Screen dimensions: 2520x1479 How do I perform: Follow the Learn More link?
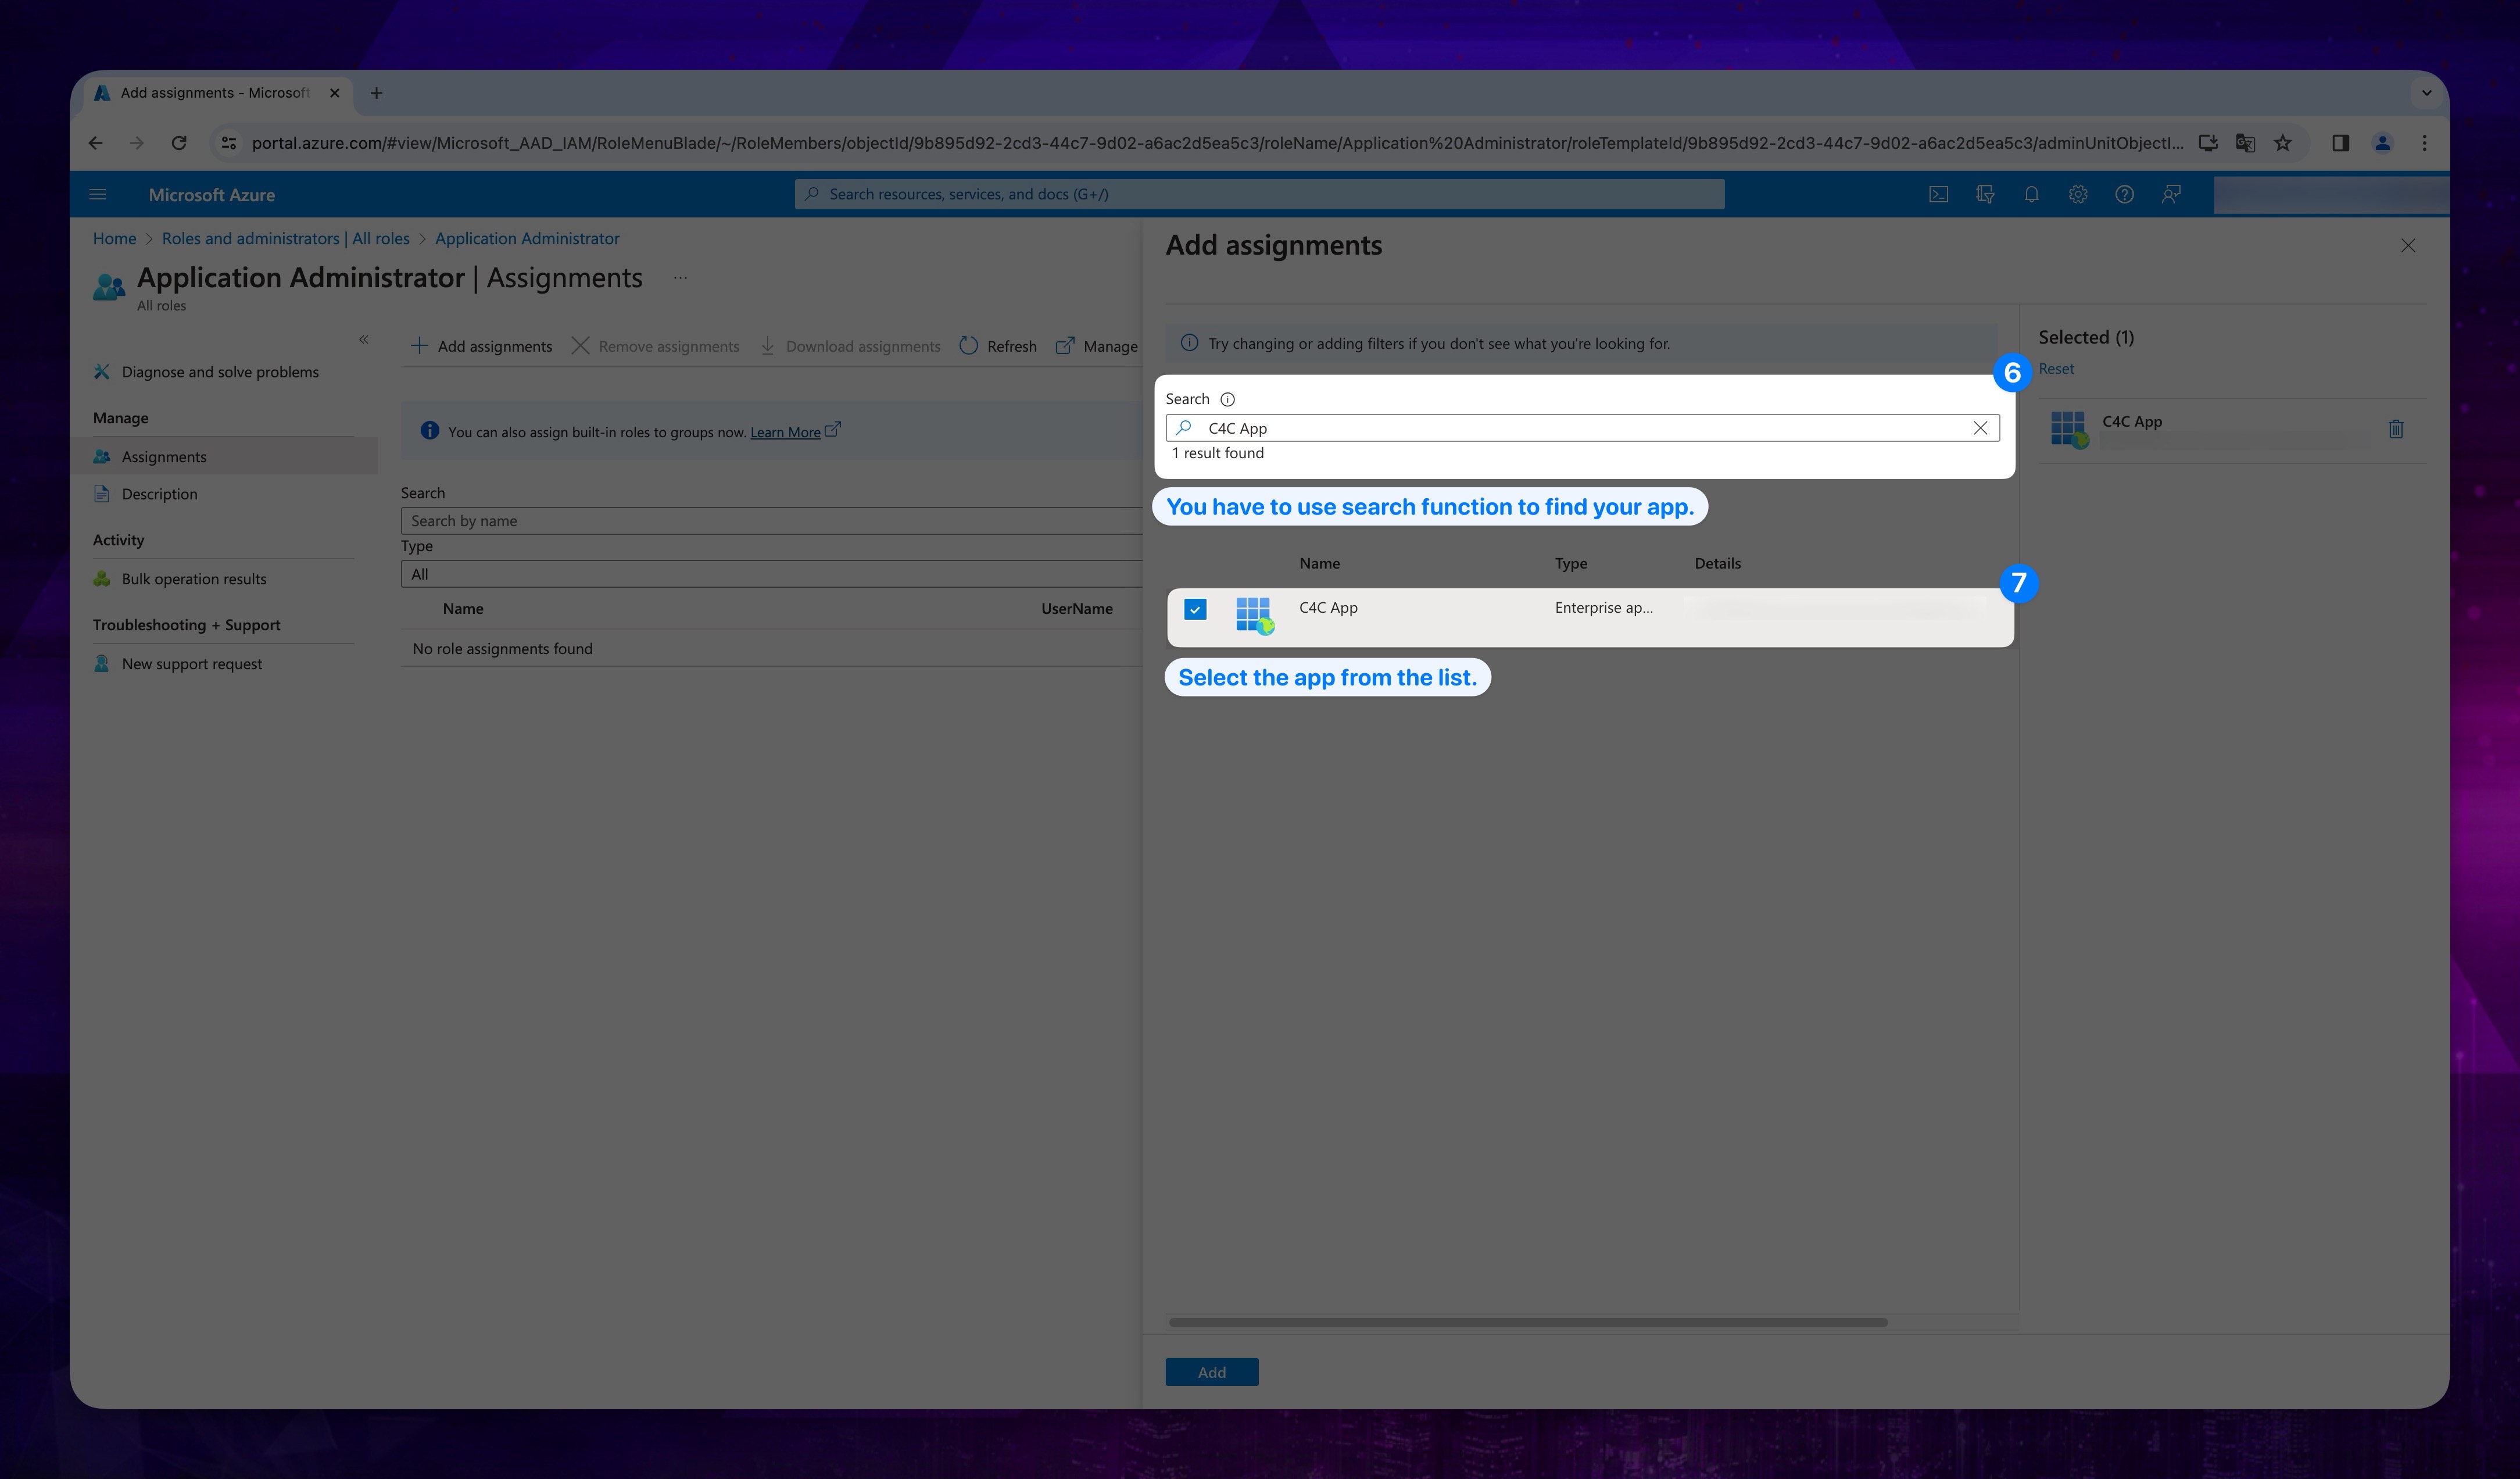pos(785,432)
